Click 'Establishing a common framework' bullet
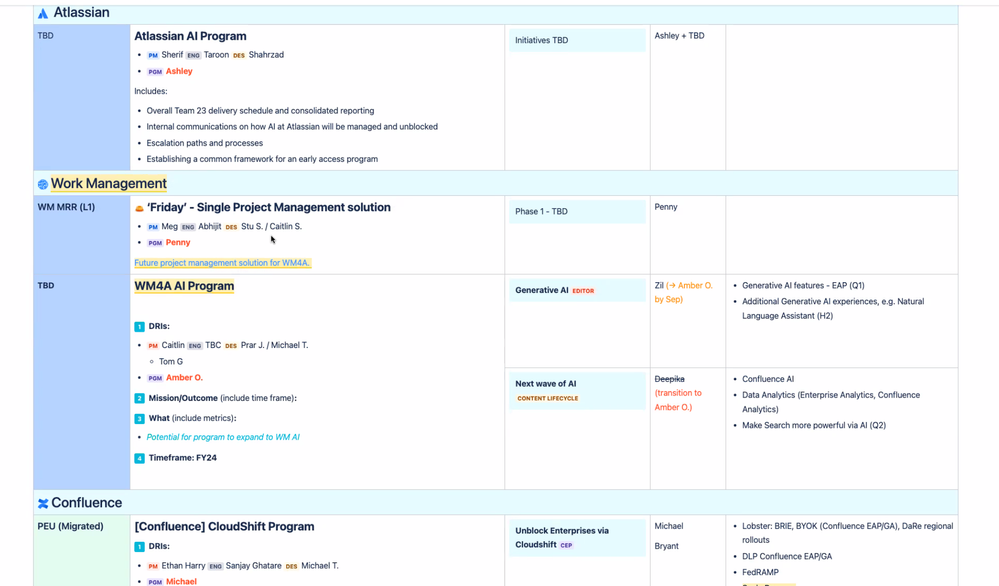The width and height of the screenshot is (999, 586). [x=262, y=159]
